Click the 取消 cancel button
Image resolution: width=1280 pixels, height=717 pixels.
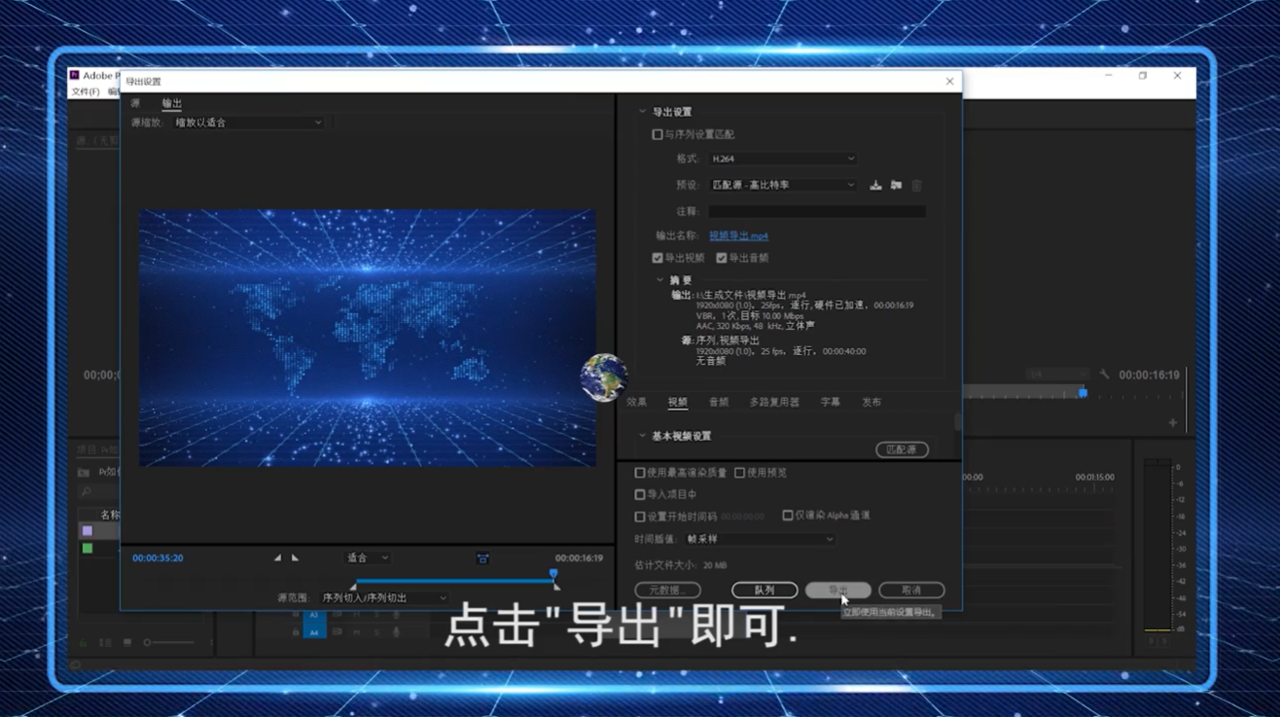pos(911,590)
